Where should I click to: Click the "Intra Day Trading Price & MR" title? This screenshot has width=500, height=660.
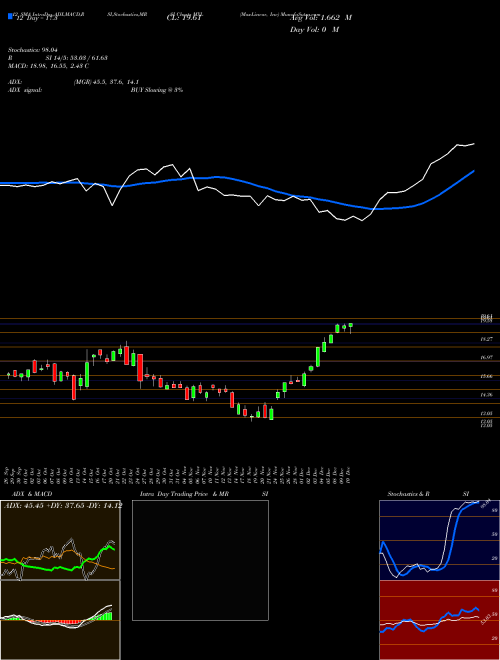(184, 494)
